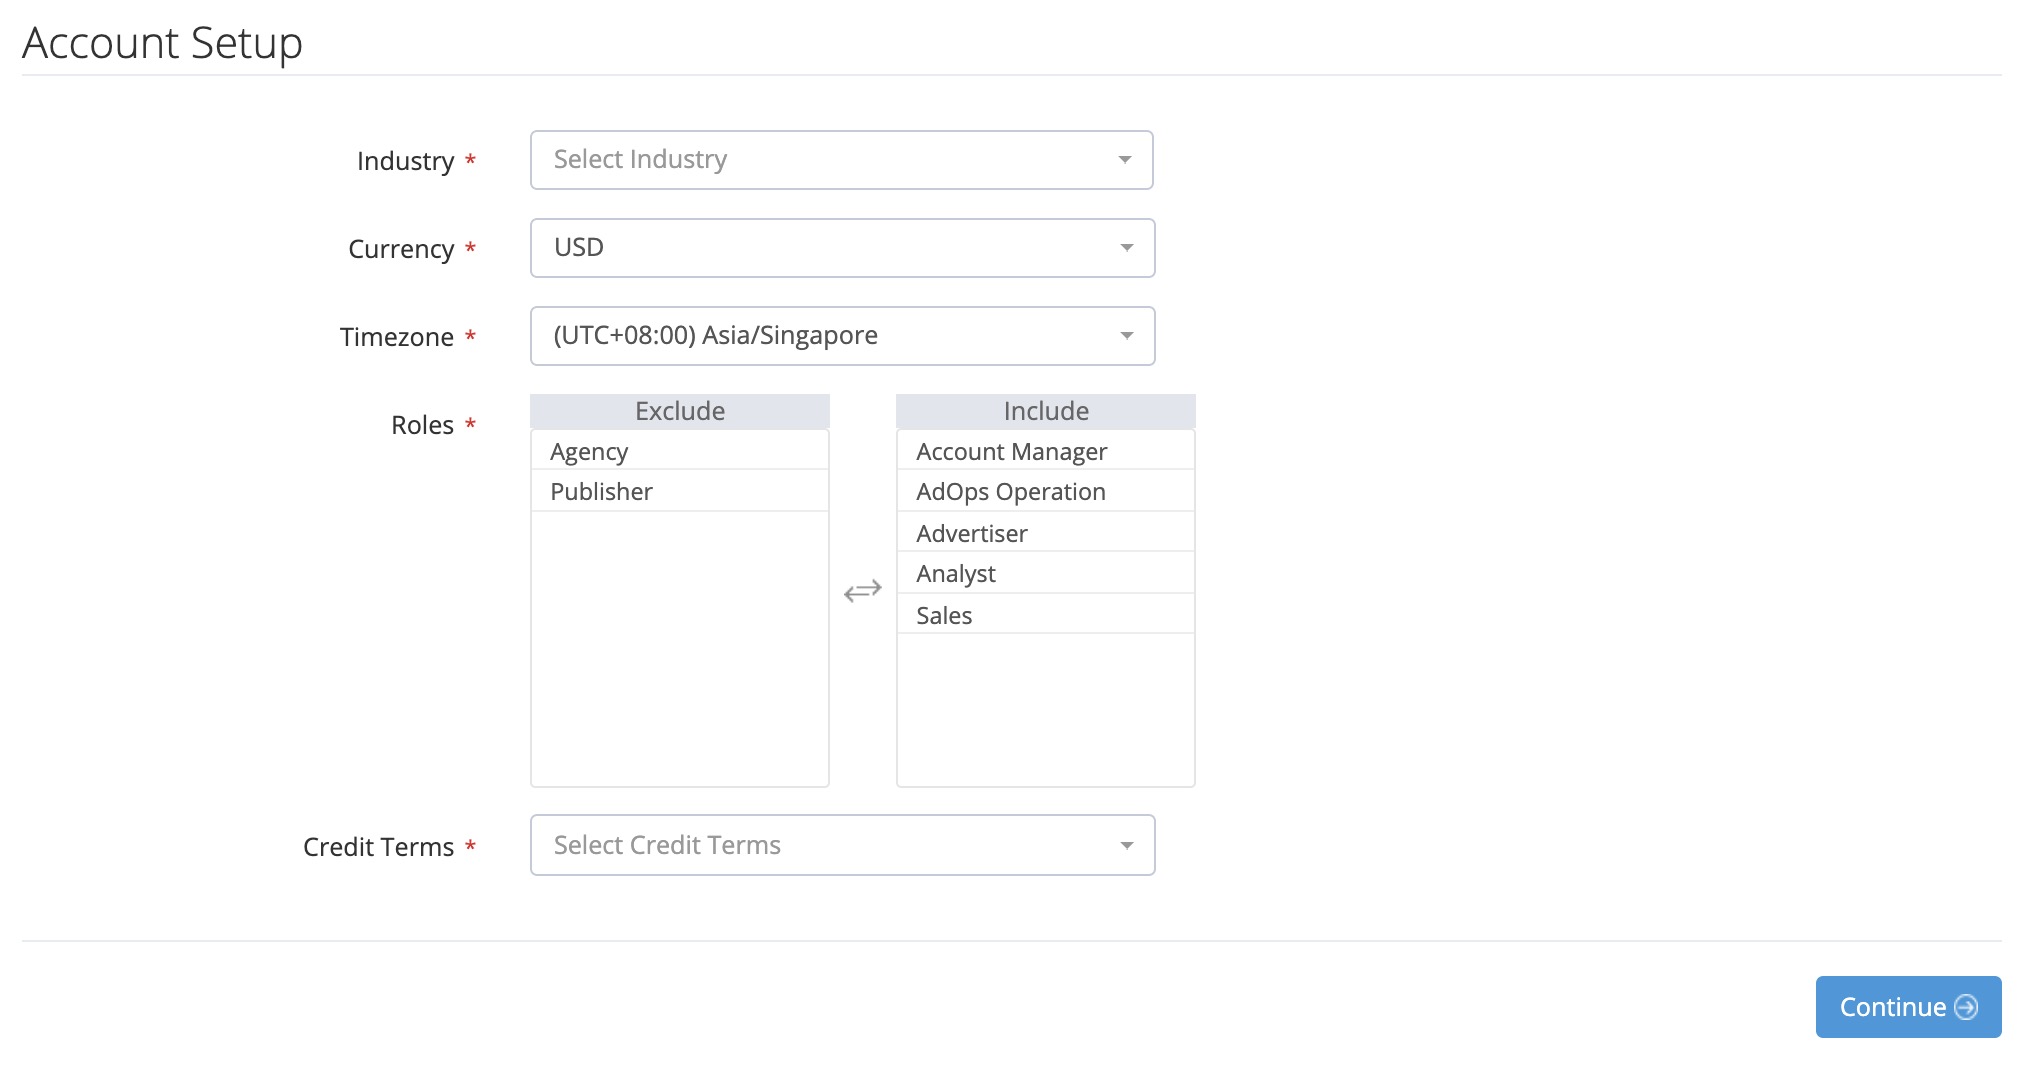The image size is (2026, 1072).
Task: Choose AdOps Operation role in Include list
Action: point(1045,492)
